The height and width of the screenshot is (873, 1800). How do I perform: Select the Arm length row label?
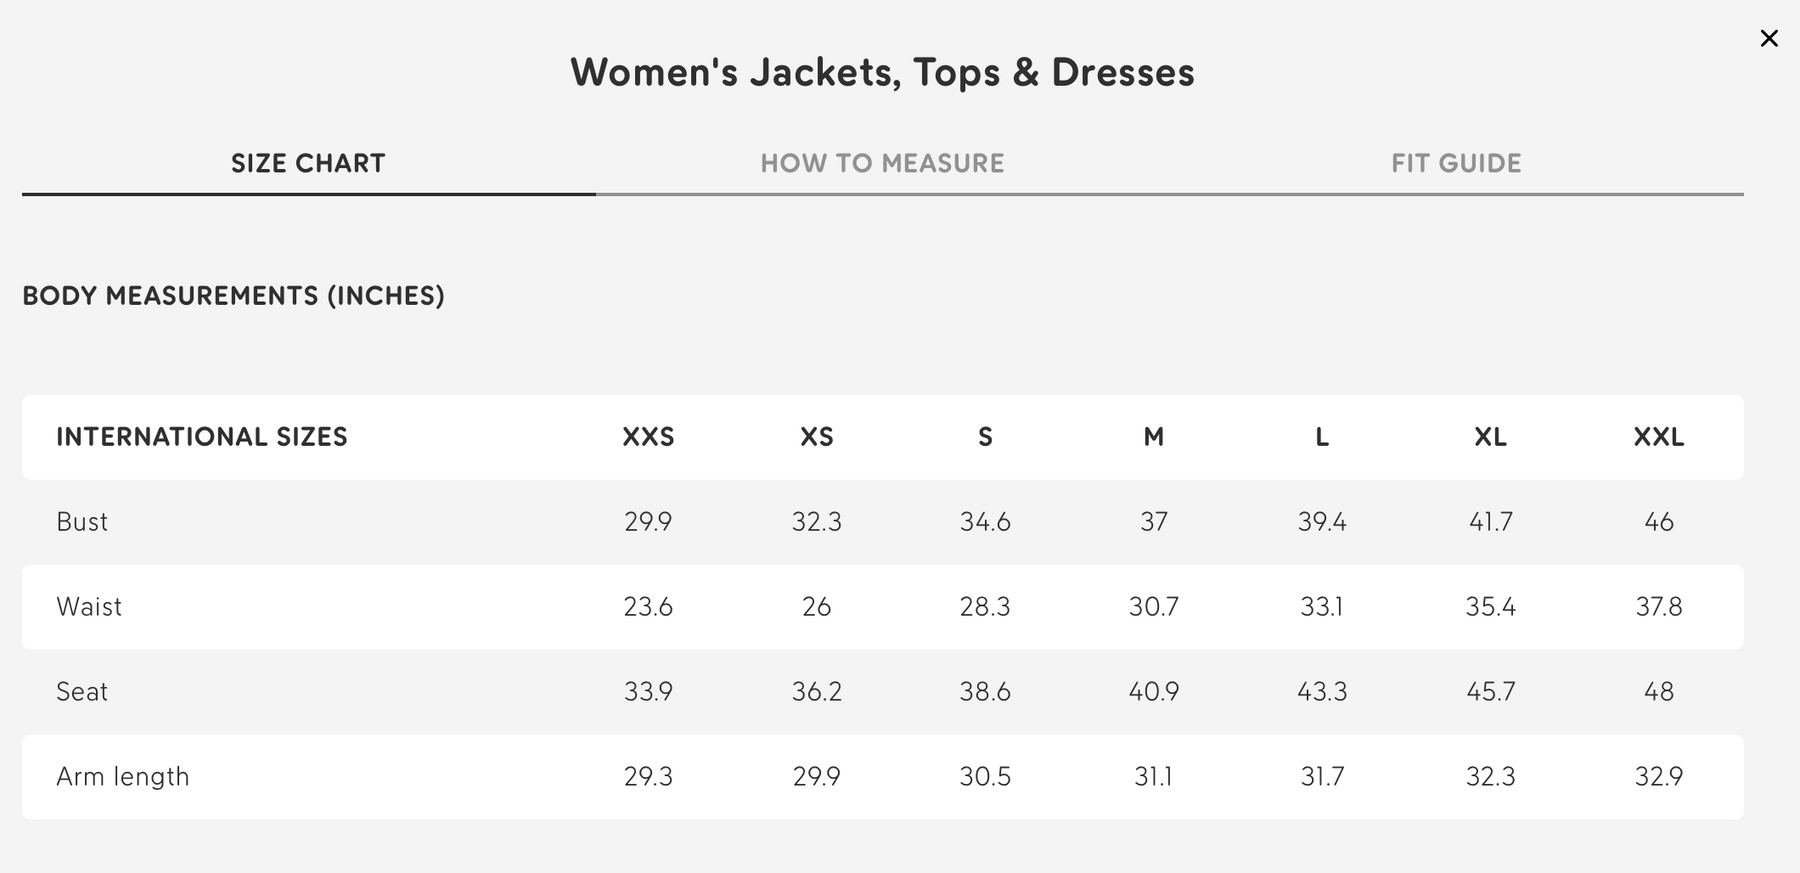(123, 777)
